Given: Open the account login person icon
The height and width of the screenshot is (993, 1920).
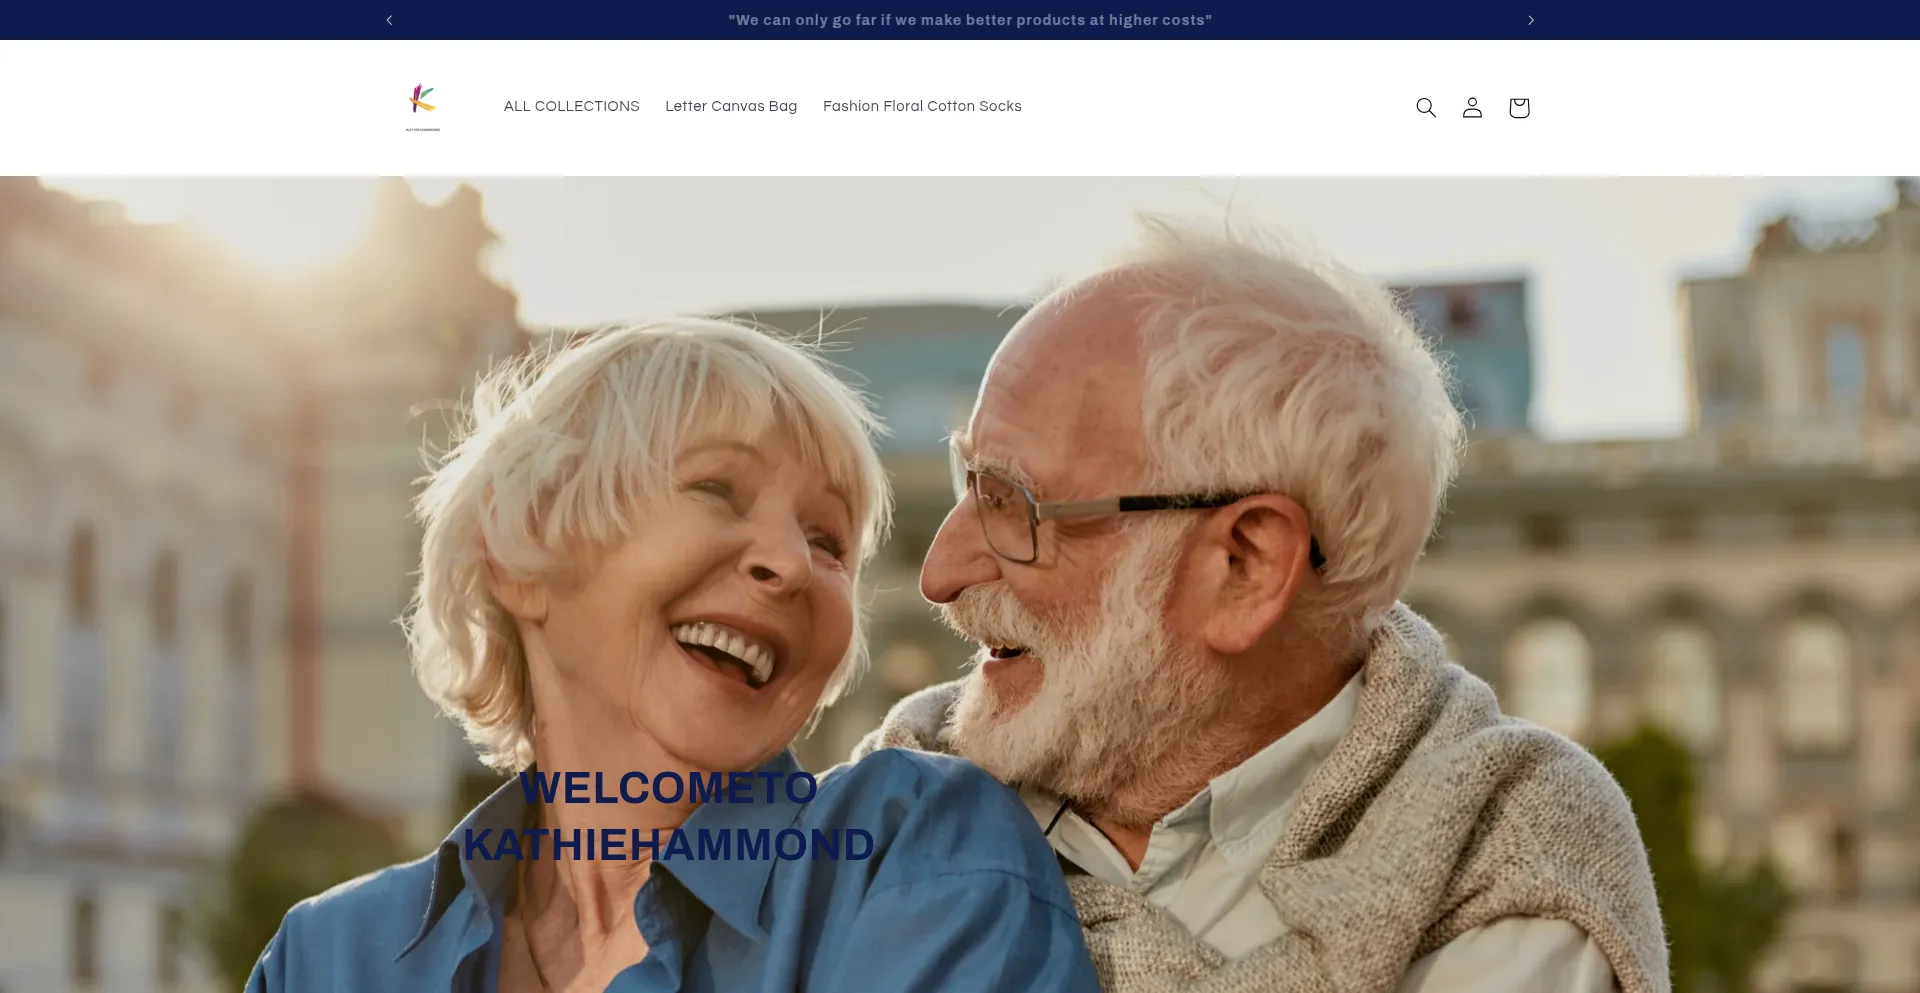Looking at the screenshot, I should pyautogui.click(x=1472, y=107).
